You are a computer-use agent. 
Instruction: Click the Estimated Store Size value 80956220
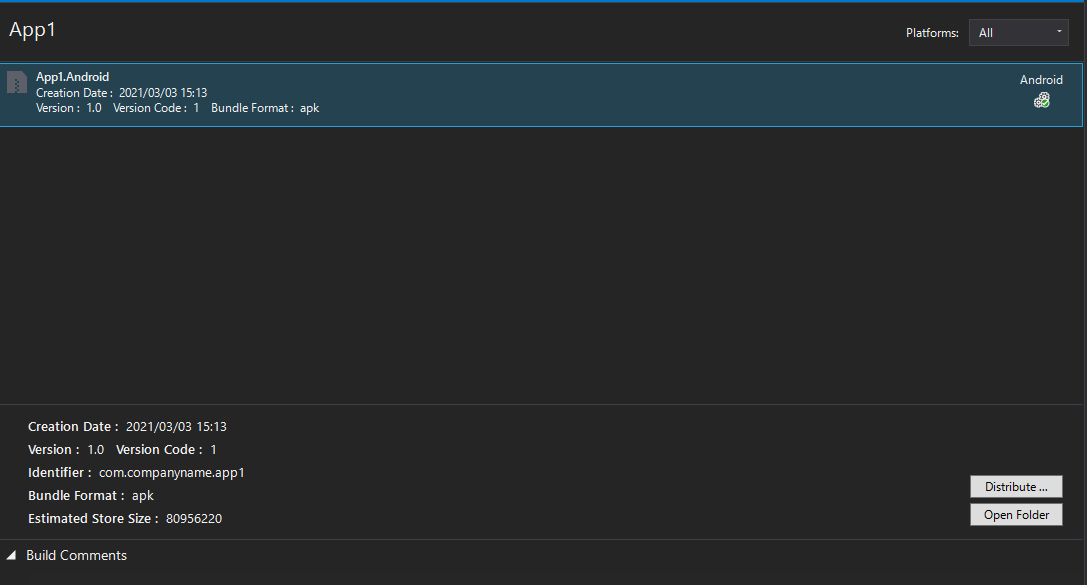tap(194, 518)
